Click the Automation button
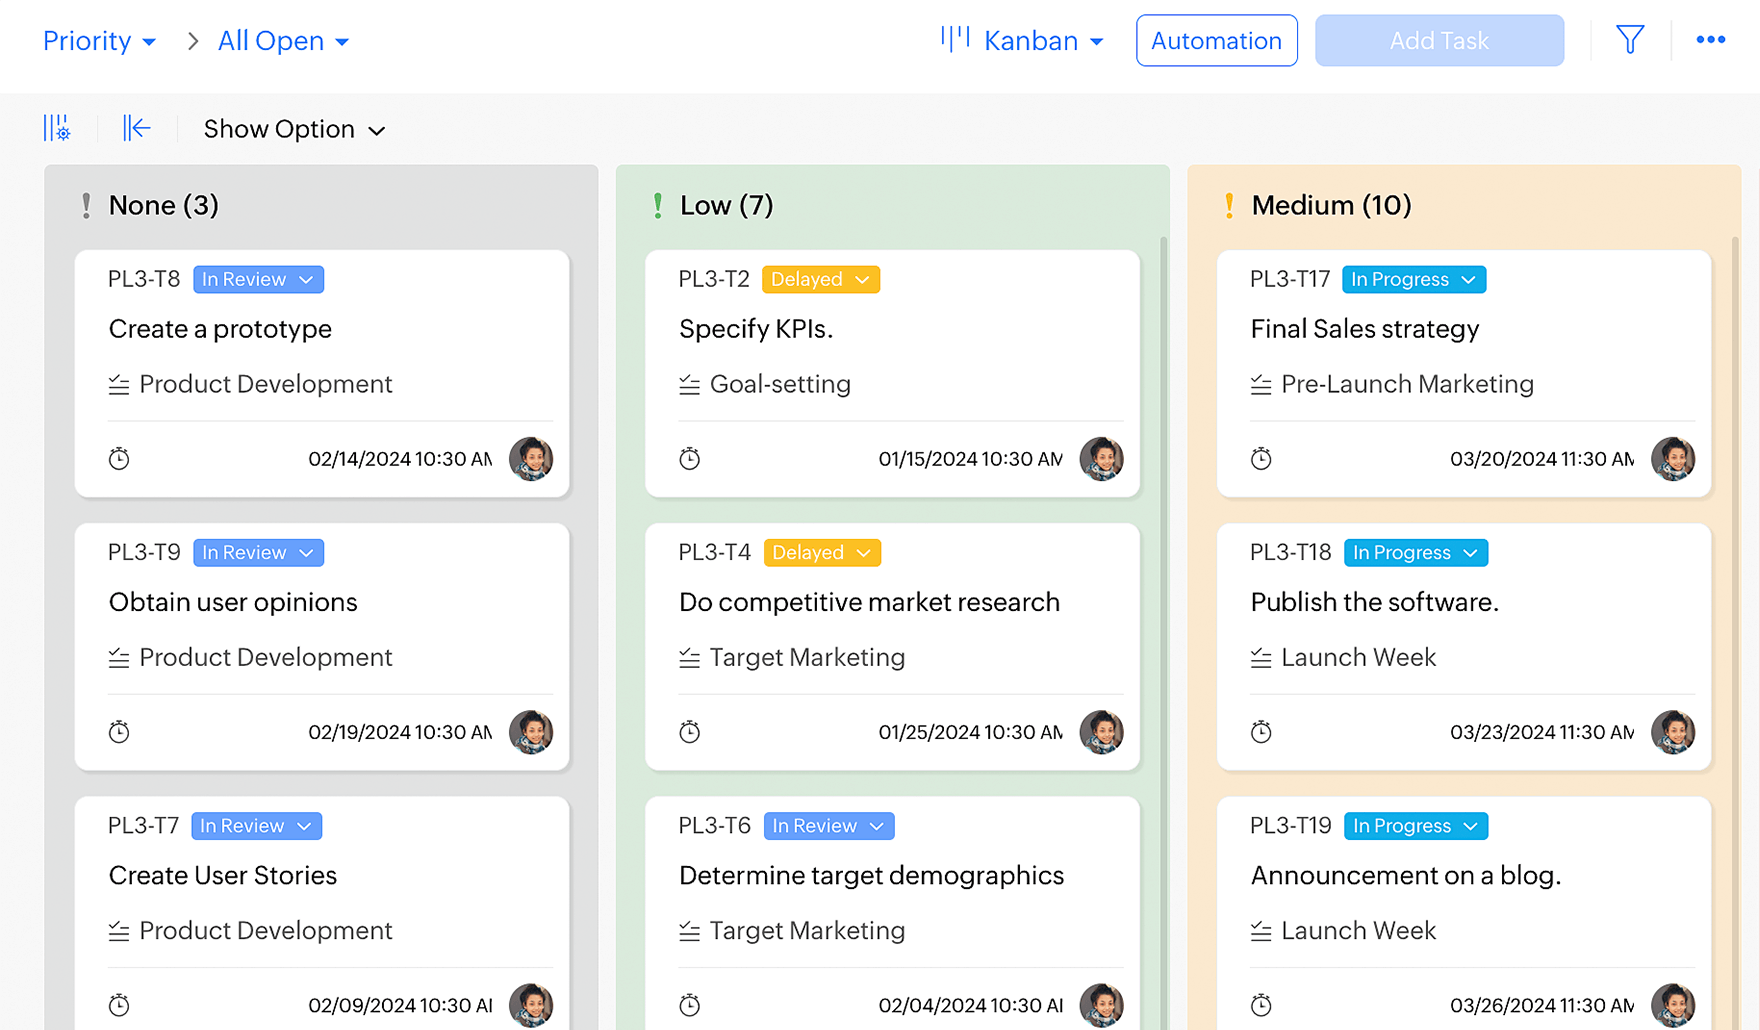The image size is (1760, 1030). tap(1216, 41)
